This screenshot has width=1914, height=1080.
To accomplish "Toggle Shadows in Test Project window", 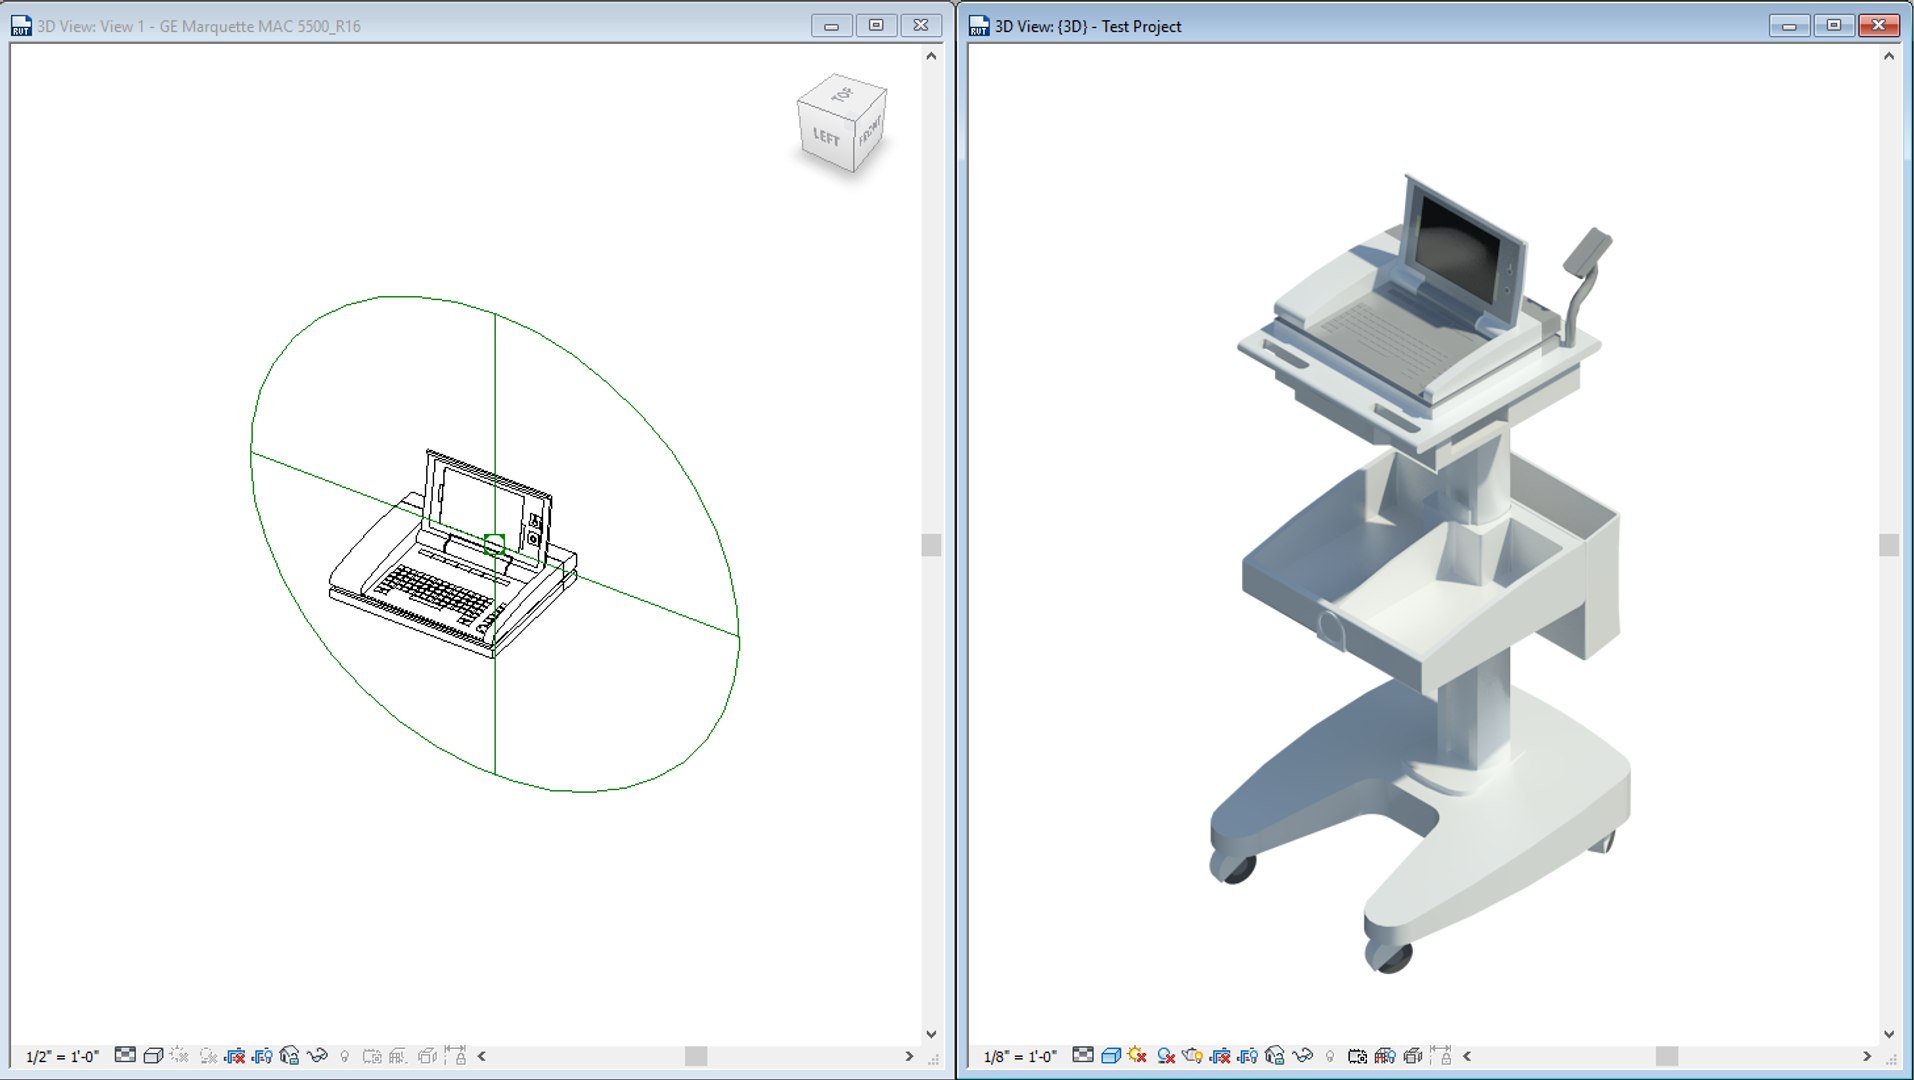I will 1166,1056.
